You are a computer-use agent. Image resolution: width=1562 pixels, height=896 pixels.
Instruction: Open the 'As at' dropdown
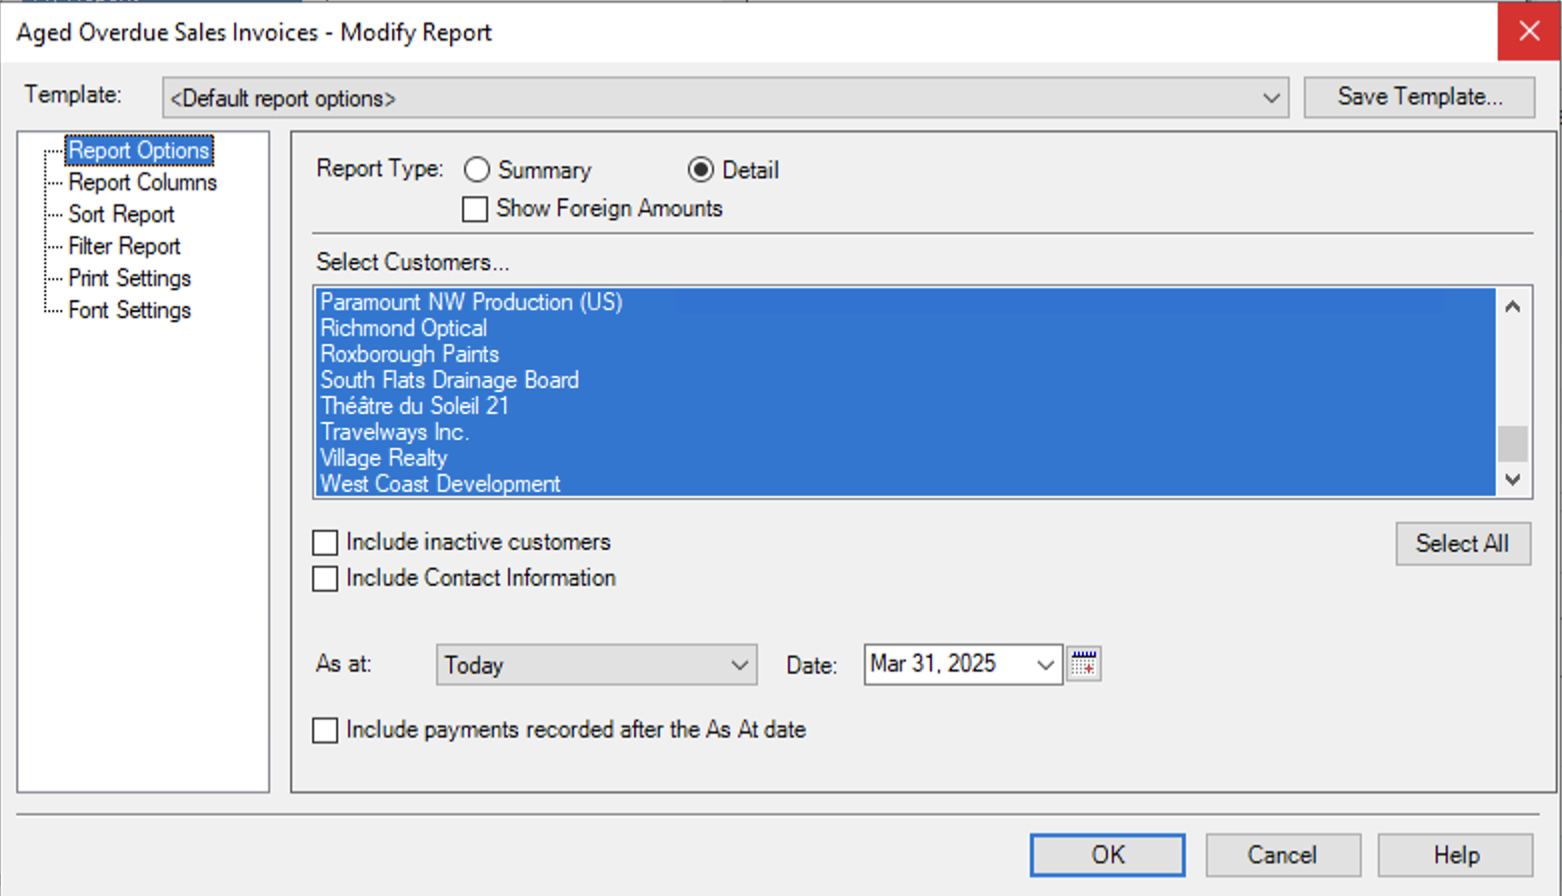point(739,665)
